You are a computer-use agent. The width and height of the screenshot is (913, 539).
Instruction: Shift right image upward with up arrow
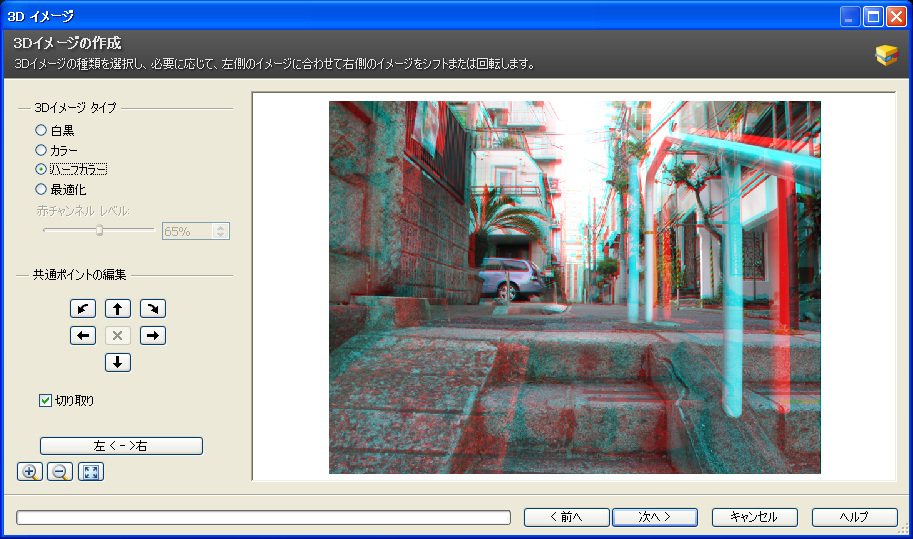118,308
